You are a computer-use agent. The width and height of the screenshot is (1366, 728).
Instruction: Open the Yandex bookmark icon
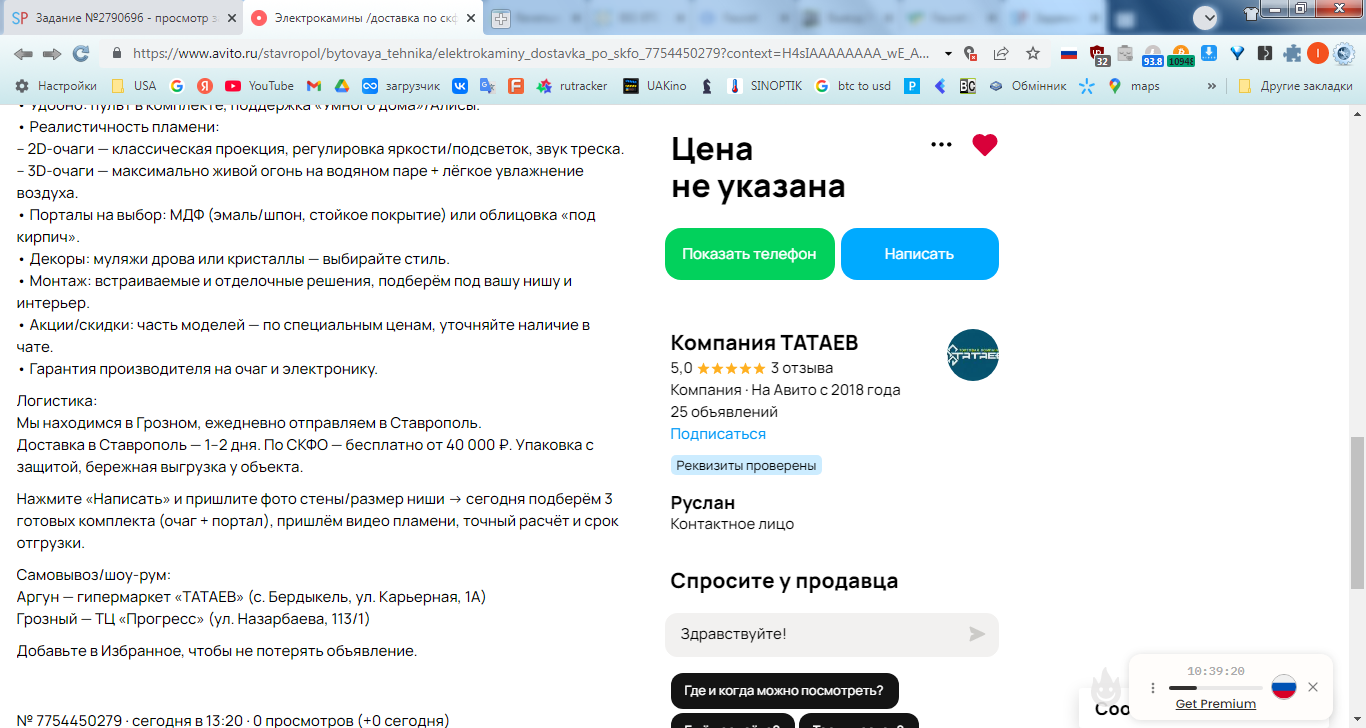coord(204,86)
